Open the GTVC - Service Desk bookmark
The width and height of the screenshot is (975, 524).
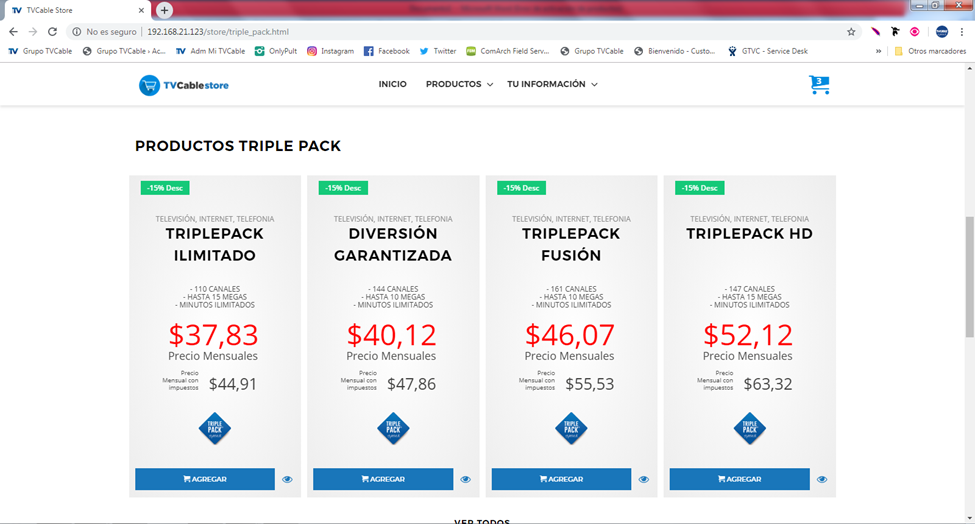[x=767, y=51]
